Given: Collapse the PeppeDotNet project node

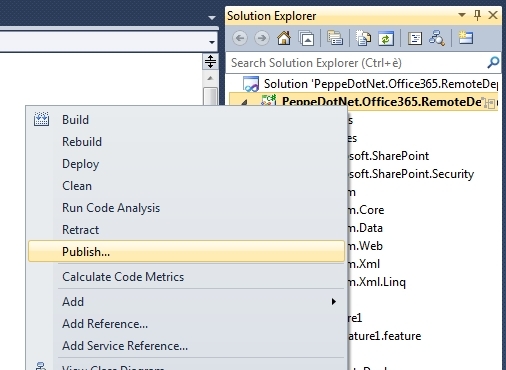Looking at the screenshot, I should click(x=245, y=102).
